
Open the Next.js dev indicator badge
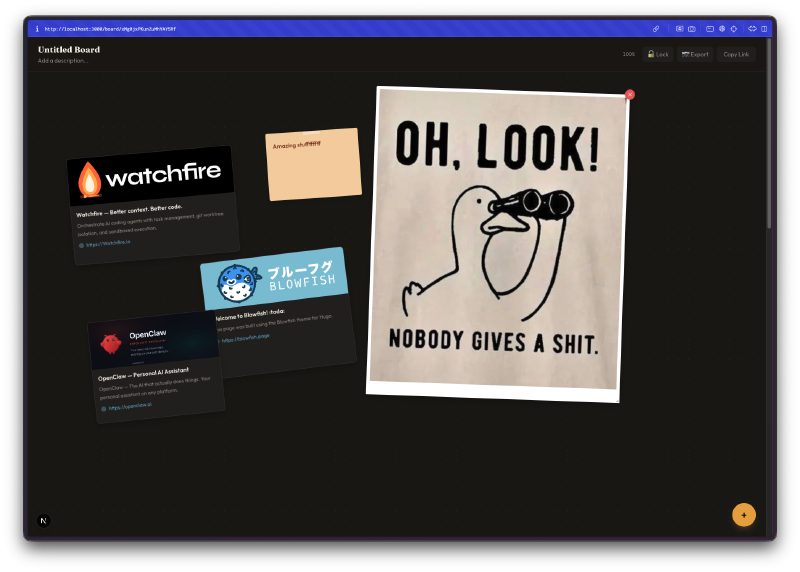pyautogui.click(x=43, y=520)
